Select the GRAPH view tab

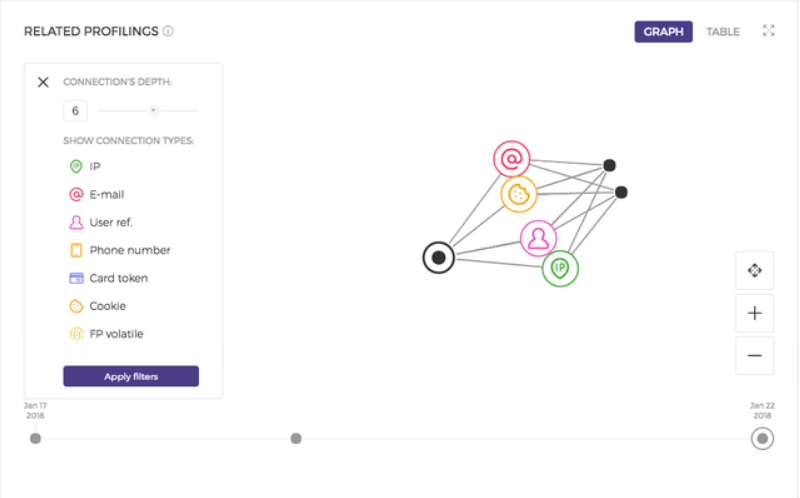(663, 32)
